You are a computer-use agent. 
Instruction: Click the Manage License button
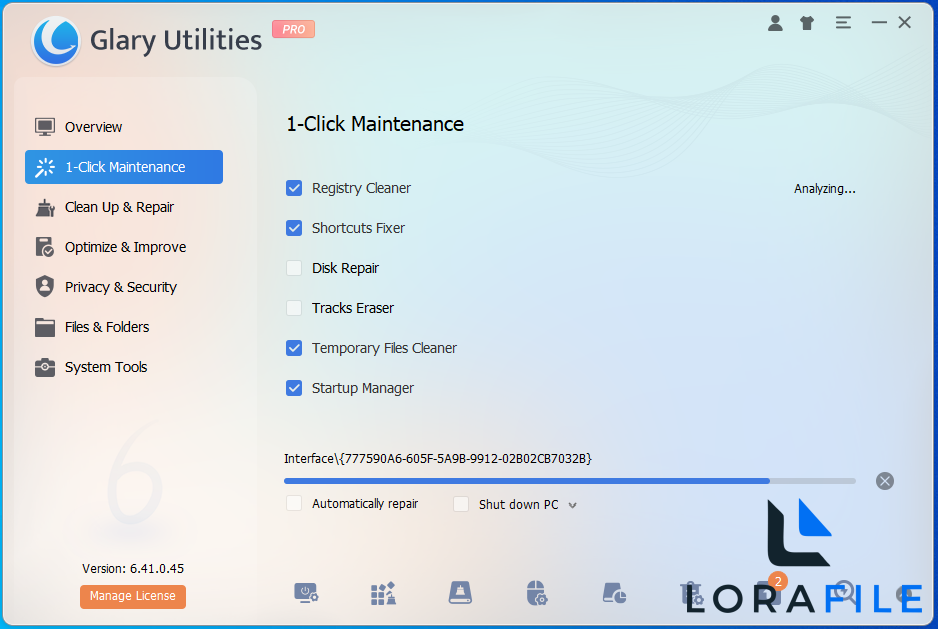click(132, 596)
